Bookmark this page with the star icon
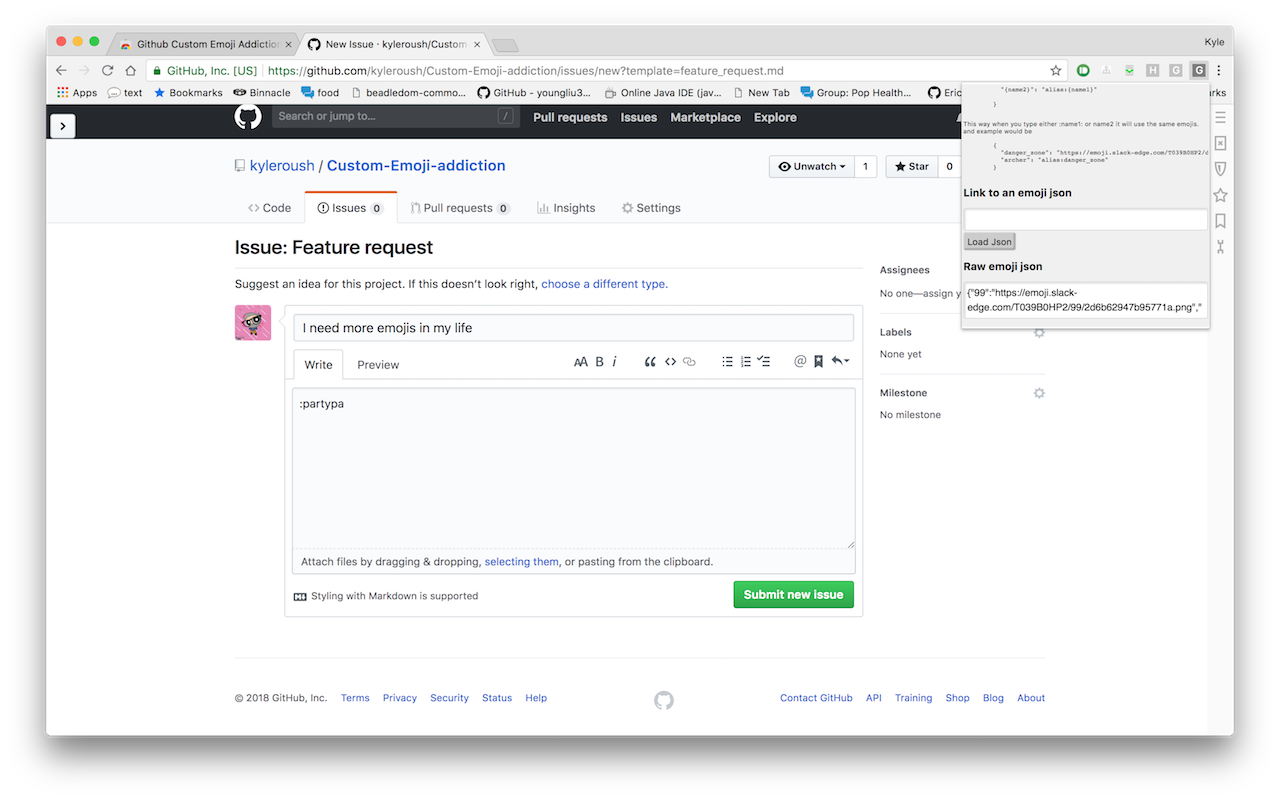This screenshot has width=1280, height=800. (1055, 70)
